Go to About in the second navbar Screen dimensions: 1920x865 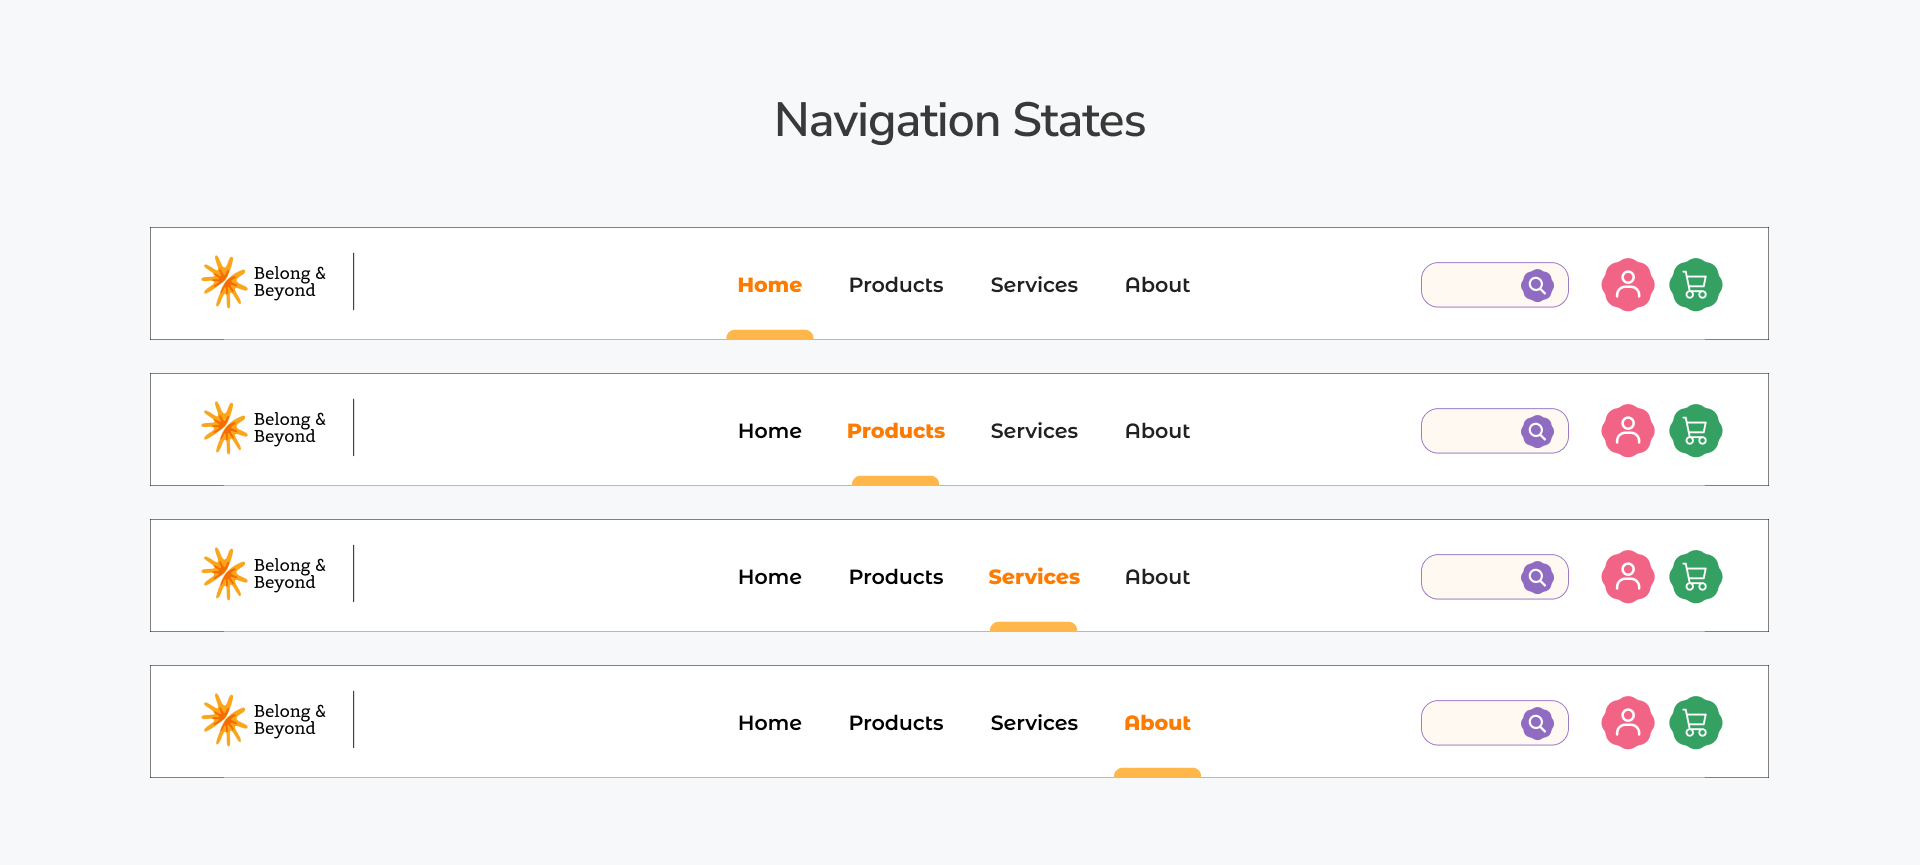click(x=1157, y=431)
